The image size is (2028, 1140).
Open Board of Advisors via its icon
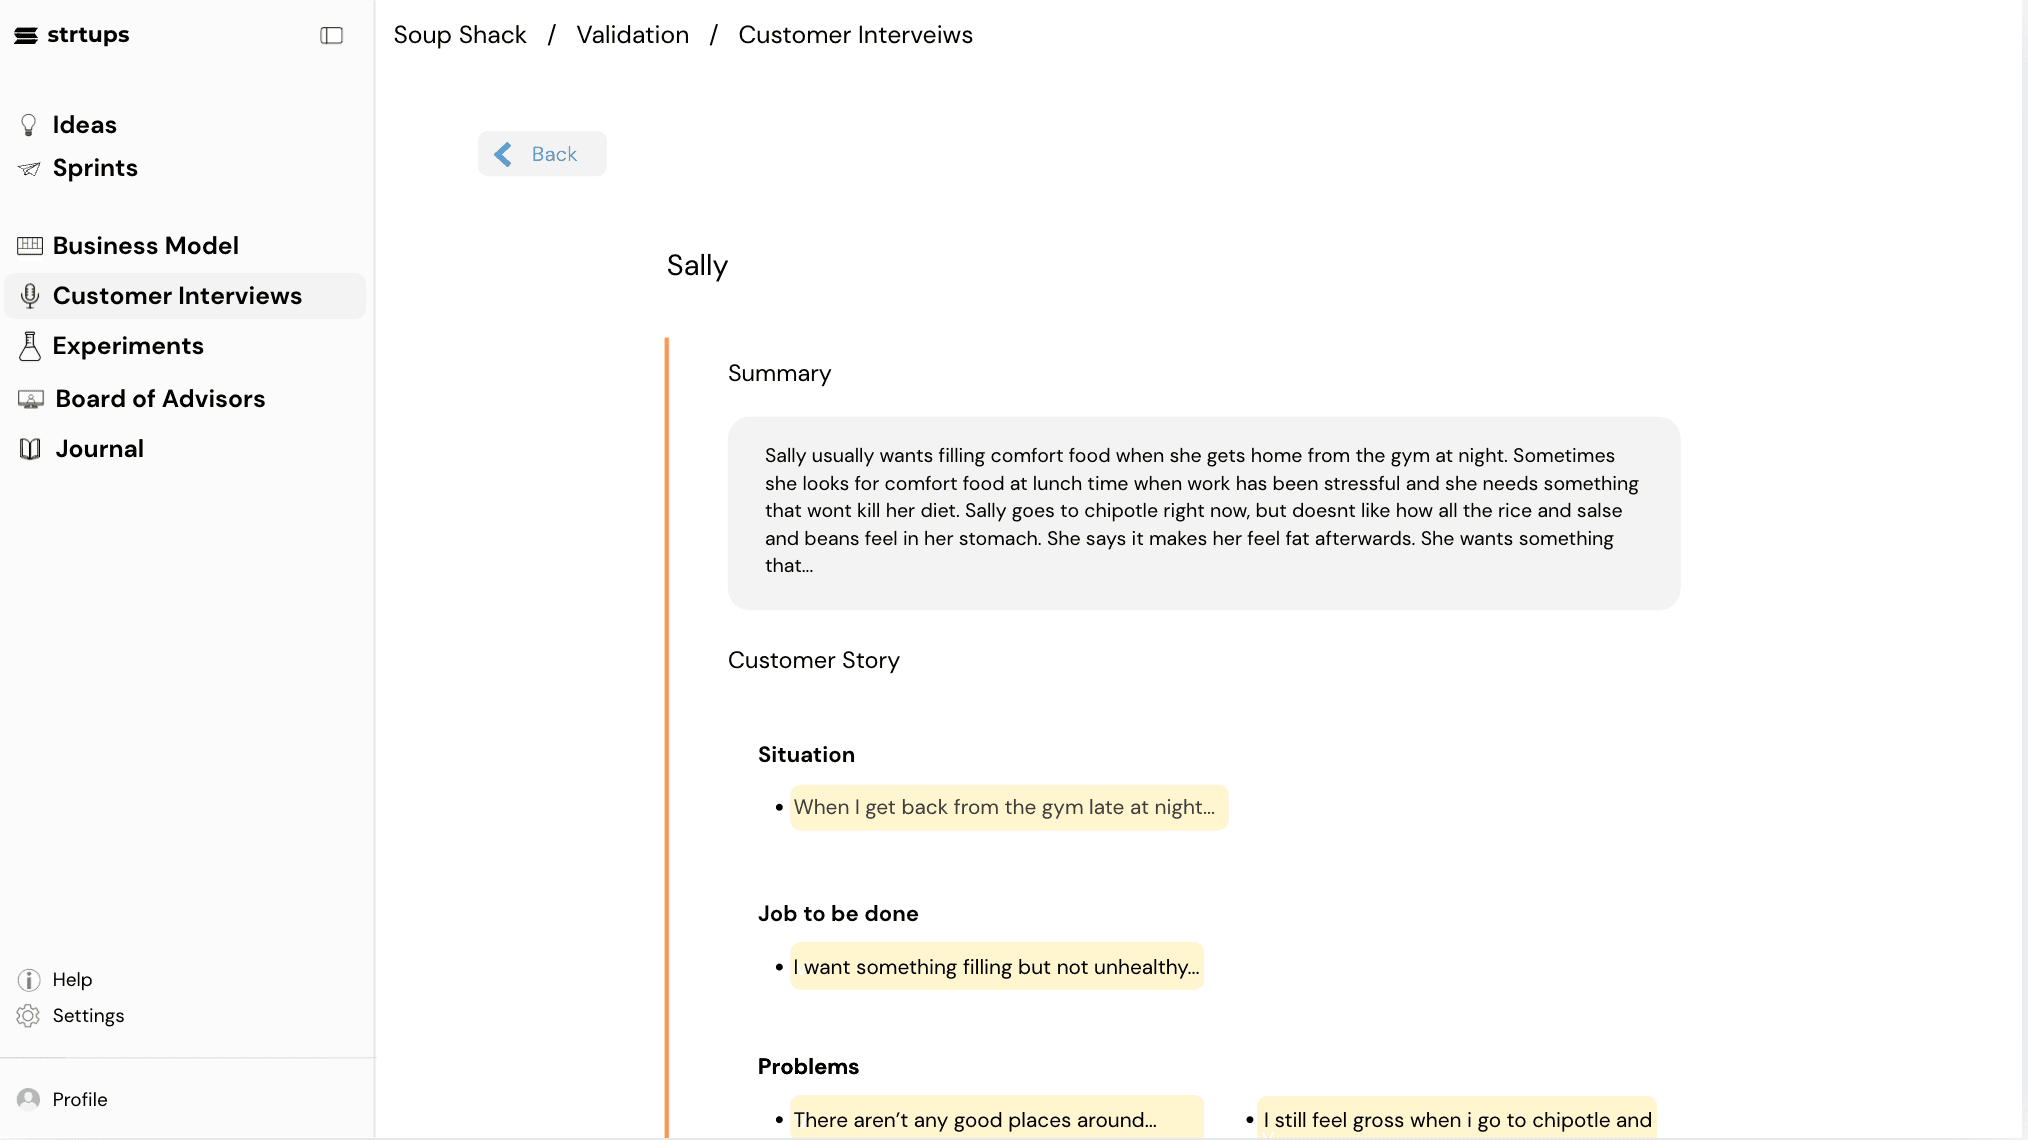[29, 398]
